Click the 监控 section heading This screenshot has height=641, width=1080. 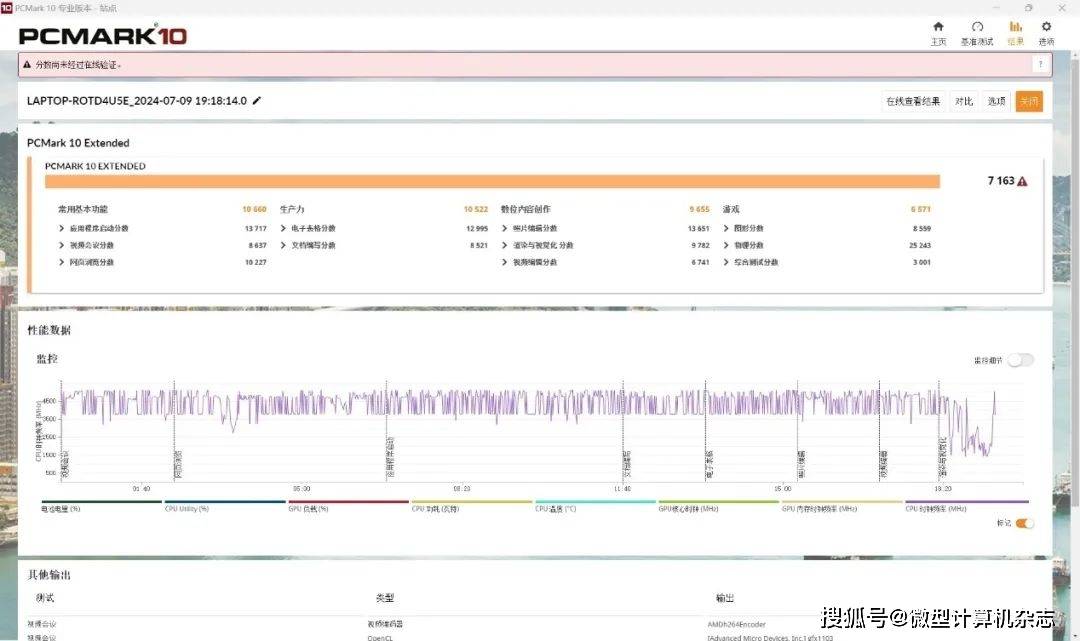click(47, 359)
